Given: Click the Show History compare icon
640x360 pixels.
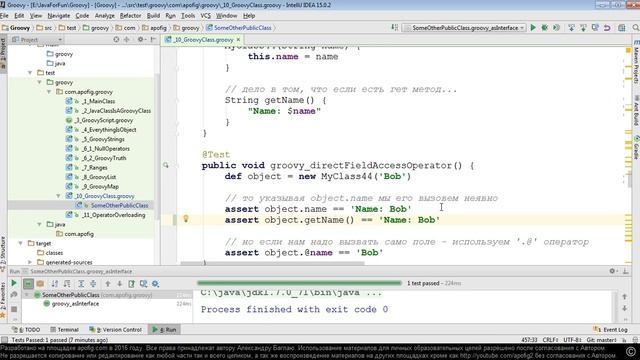Looking at the screenshot, I should click(595, 28).
